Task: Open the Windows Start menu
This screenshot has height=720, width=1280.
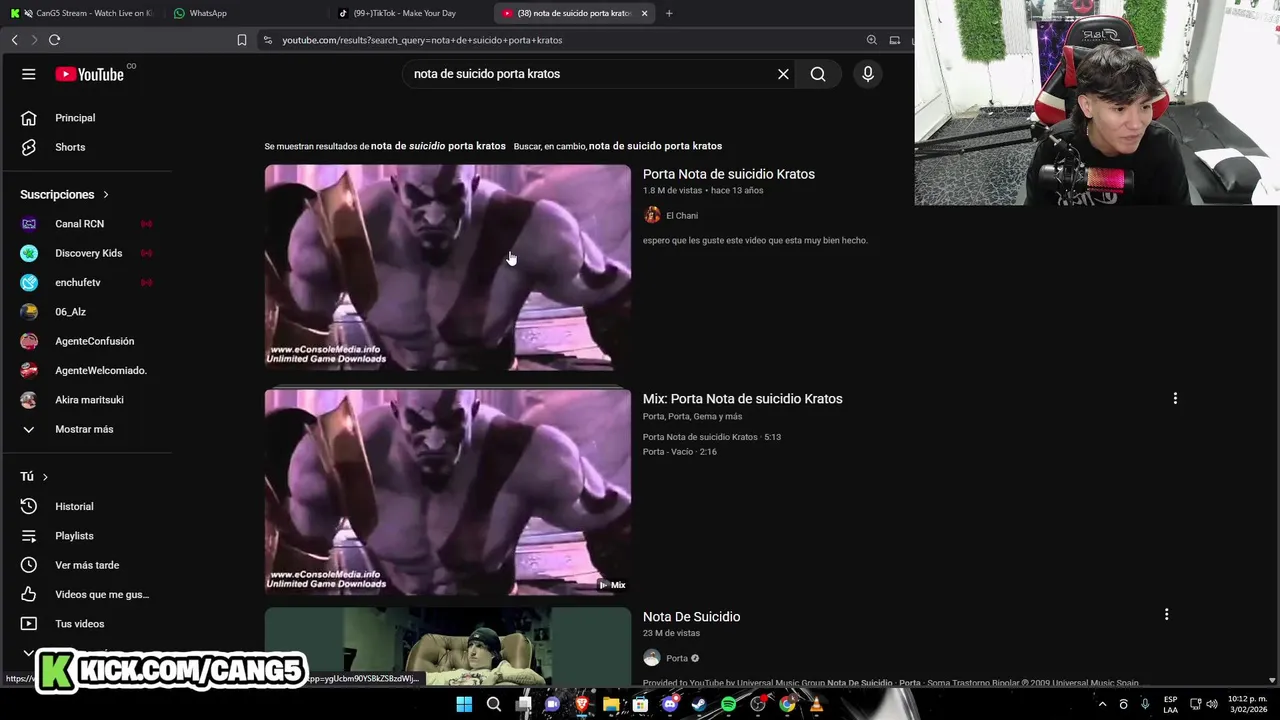Action: [464, 704]
